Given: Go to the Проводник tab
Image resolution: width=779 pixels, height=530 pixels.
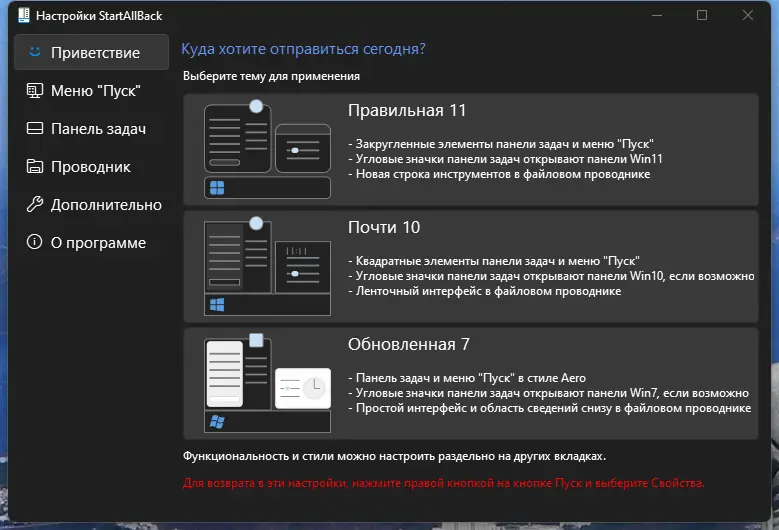Looking at the screenshot, I should pos(91,166).
